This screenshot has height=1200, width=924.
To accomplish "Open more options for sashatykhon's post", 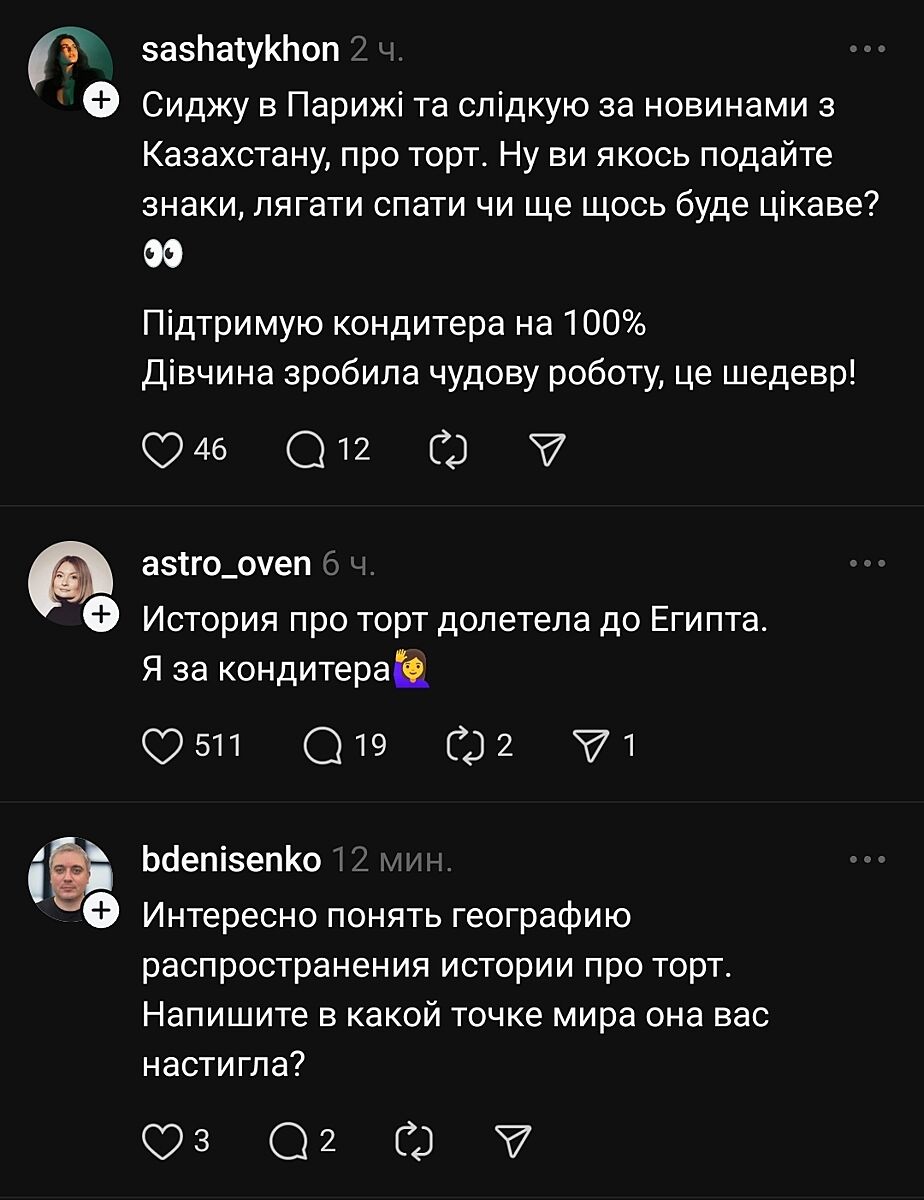I will (866, 49).
